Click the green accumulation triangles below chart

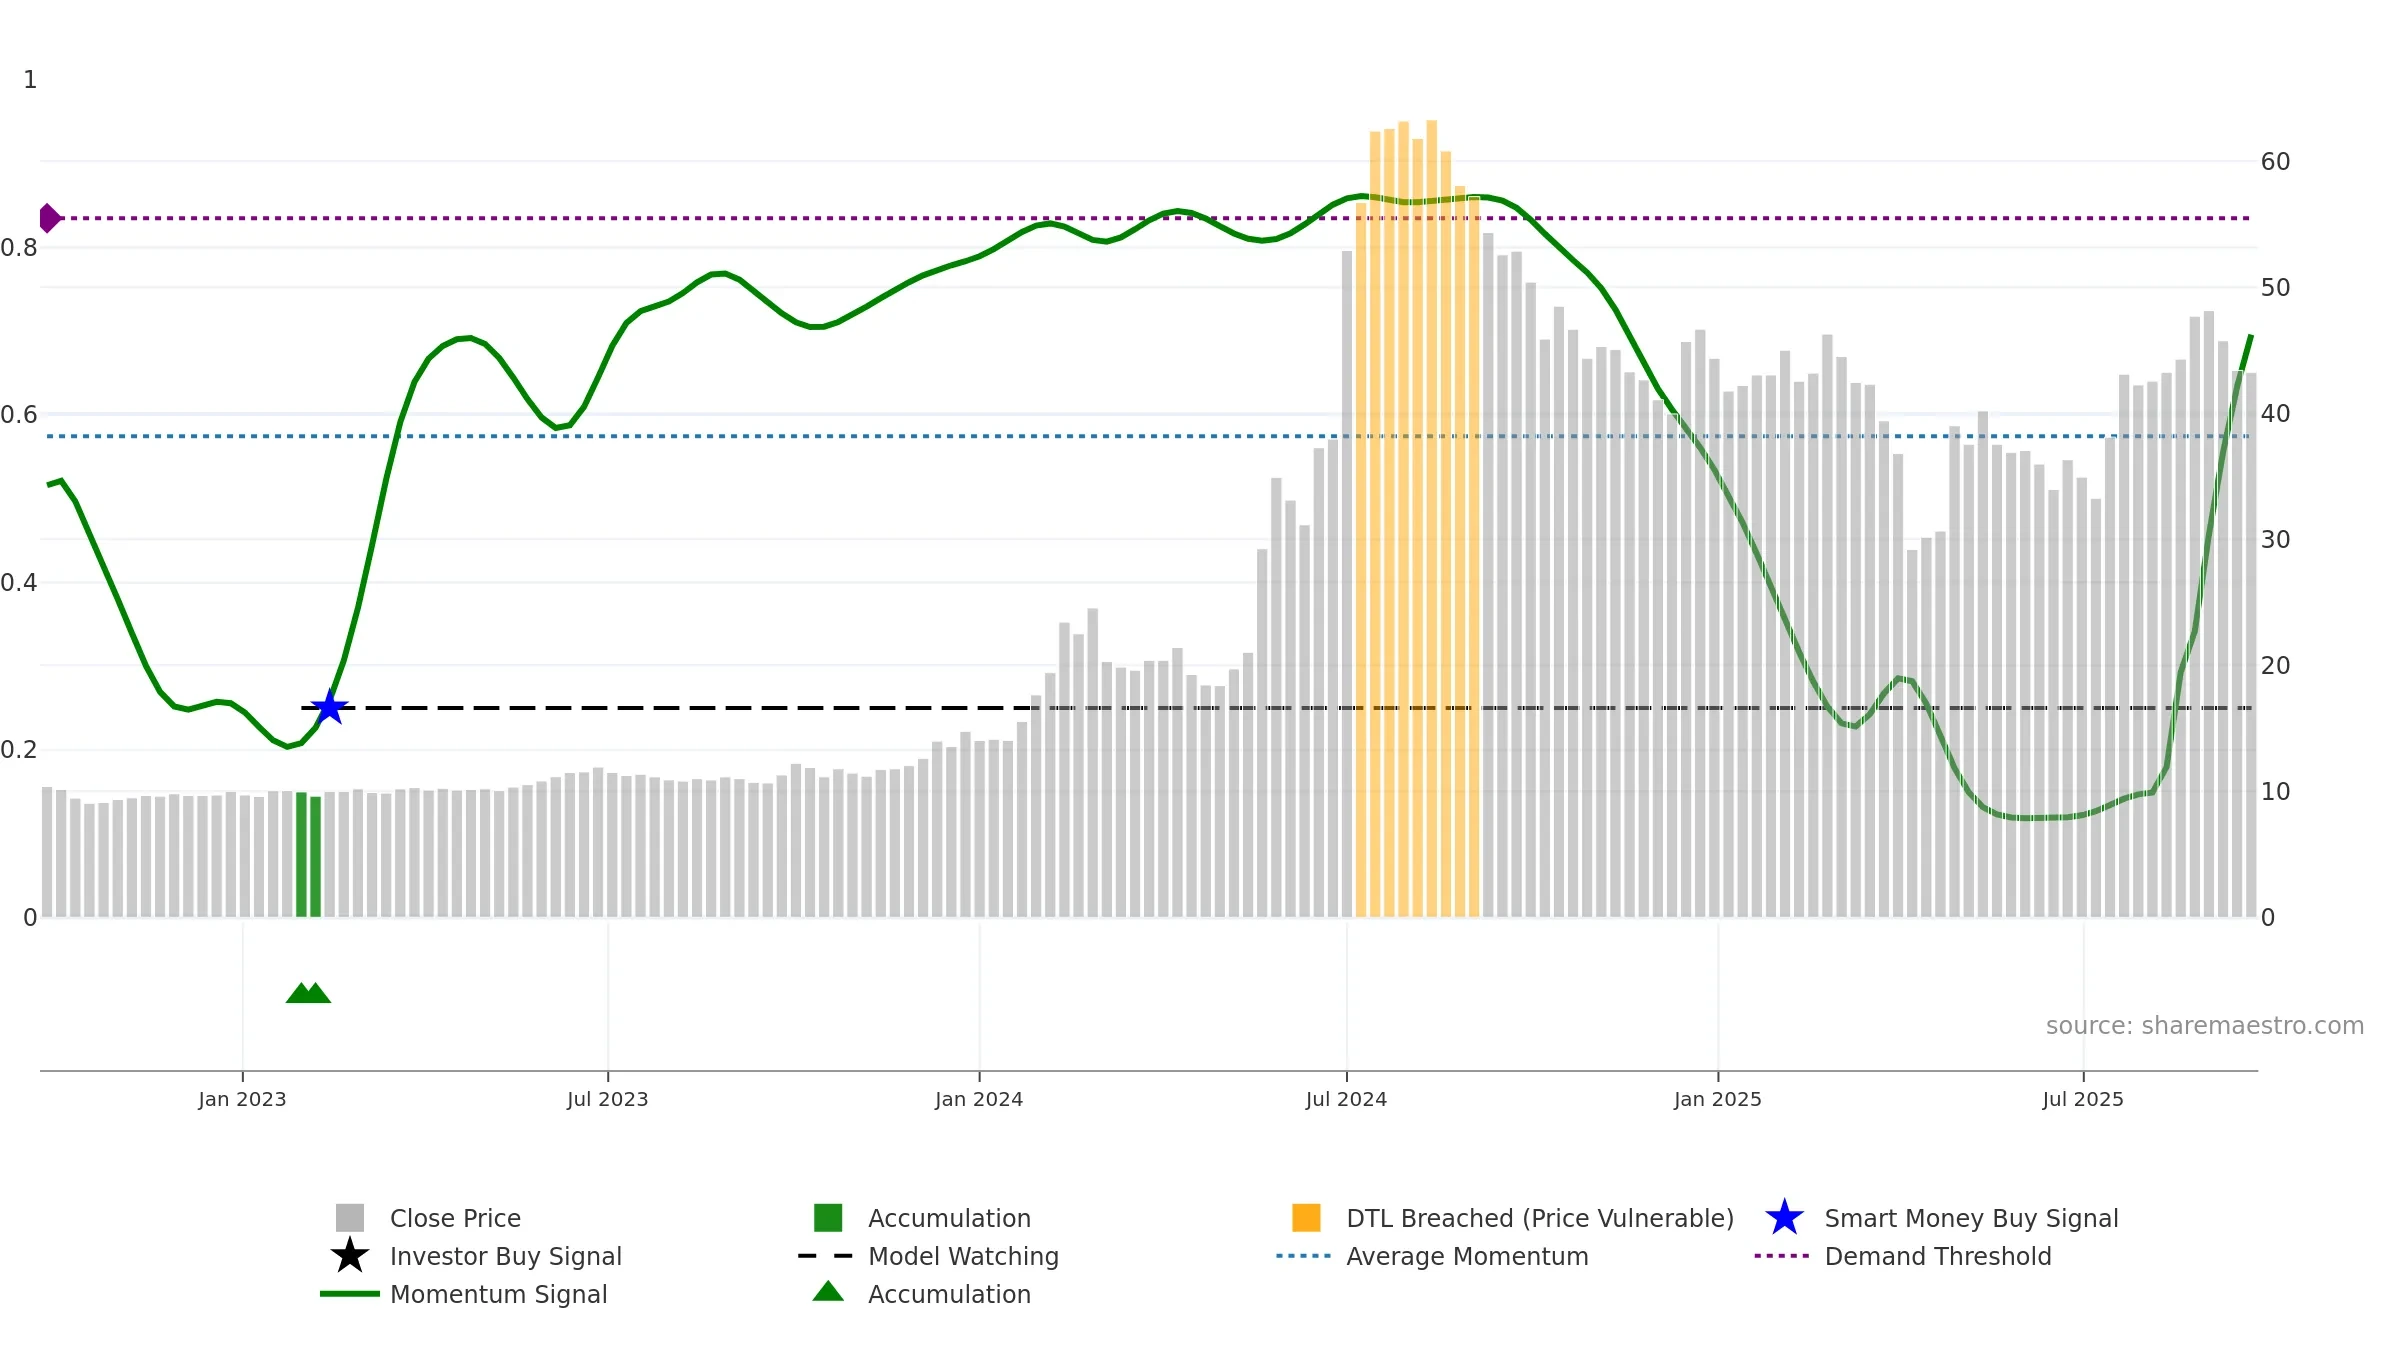point(308,993)
